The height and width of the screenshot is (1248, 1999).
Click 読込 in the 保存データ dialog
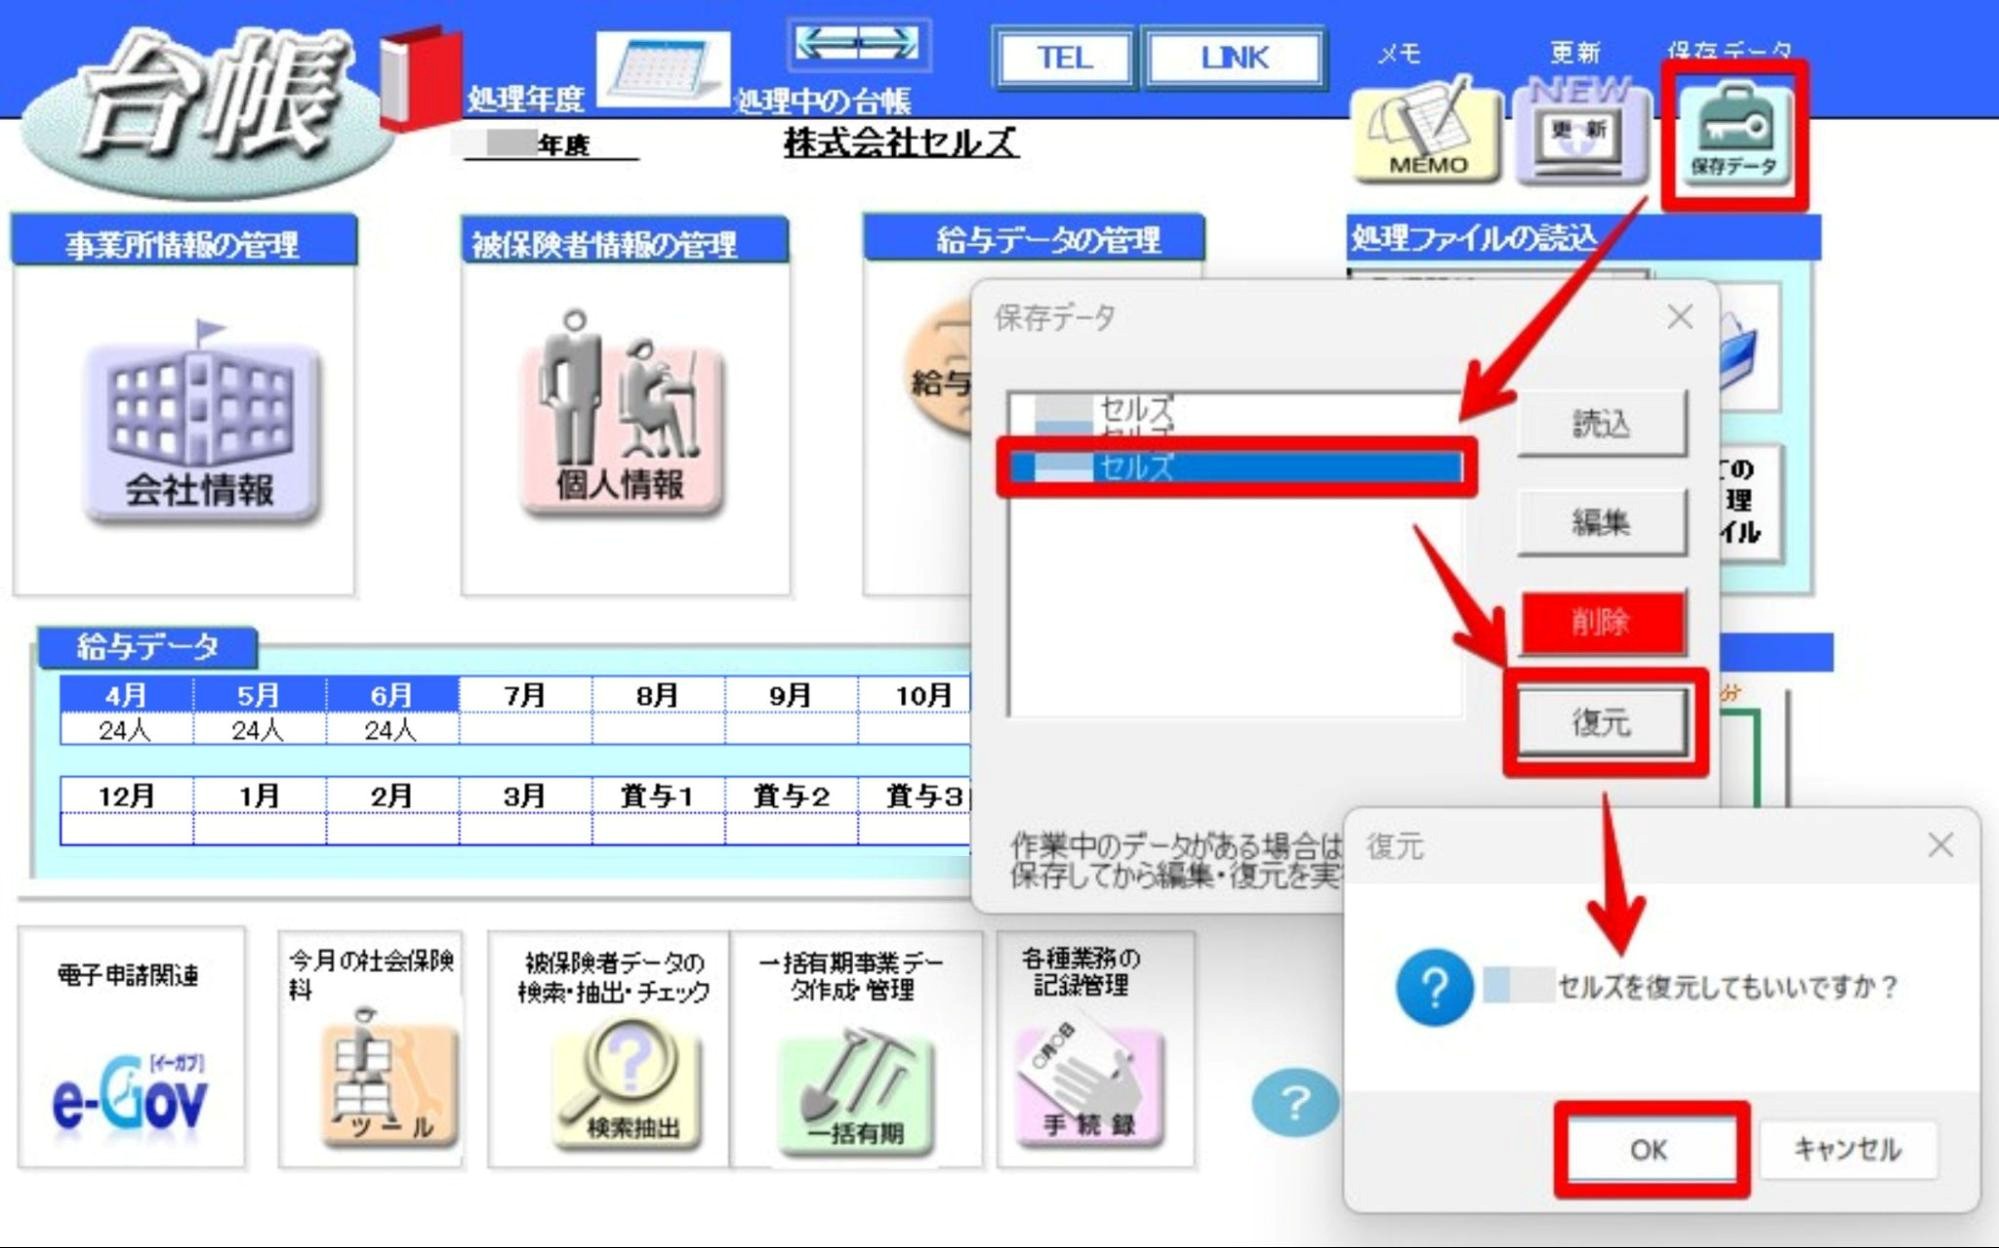1601,424
